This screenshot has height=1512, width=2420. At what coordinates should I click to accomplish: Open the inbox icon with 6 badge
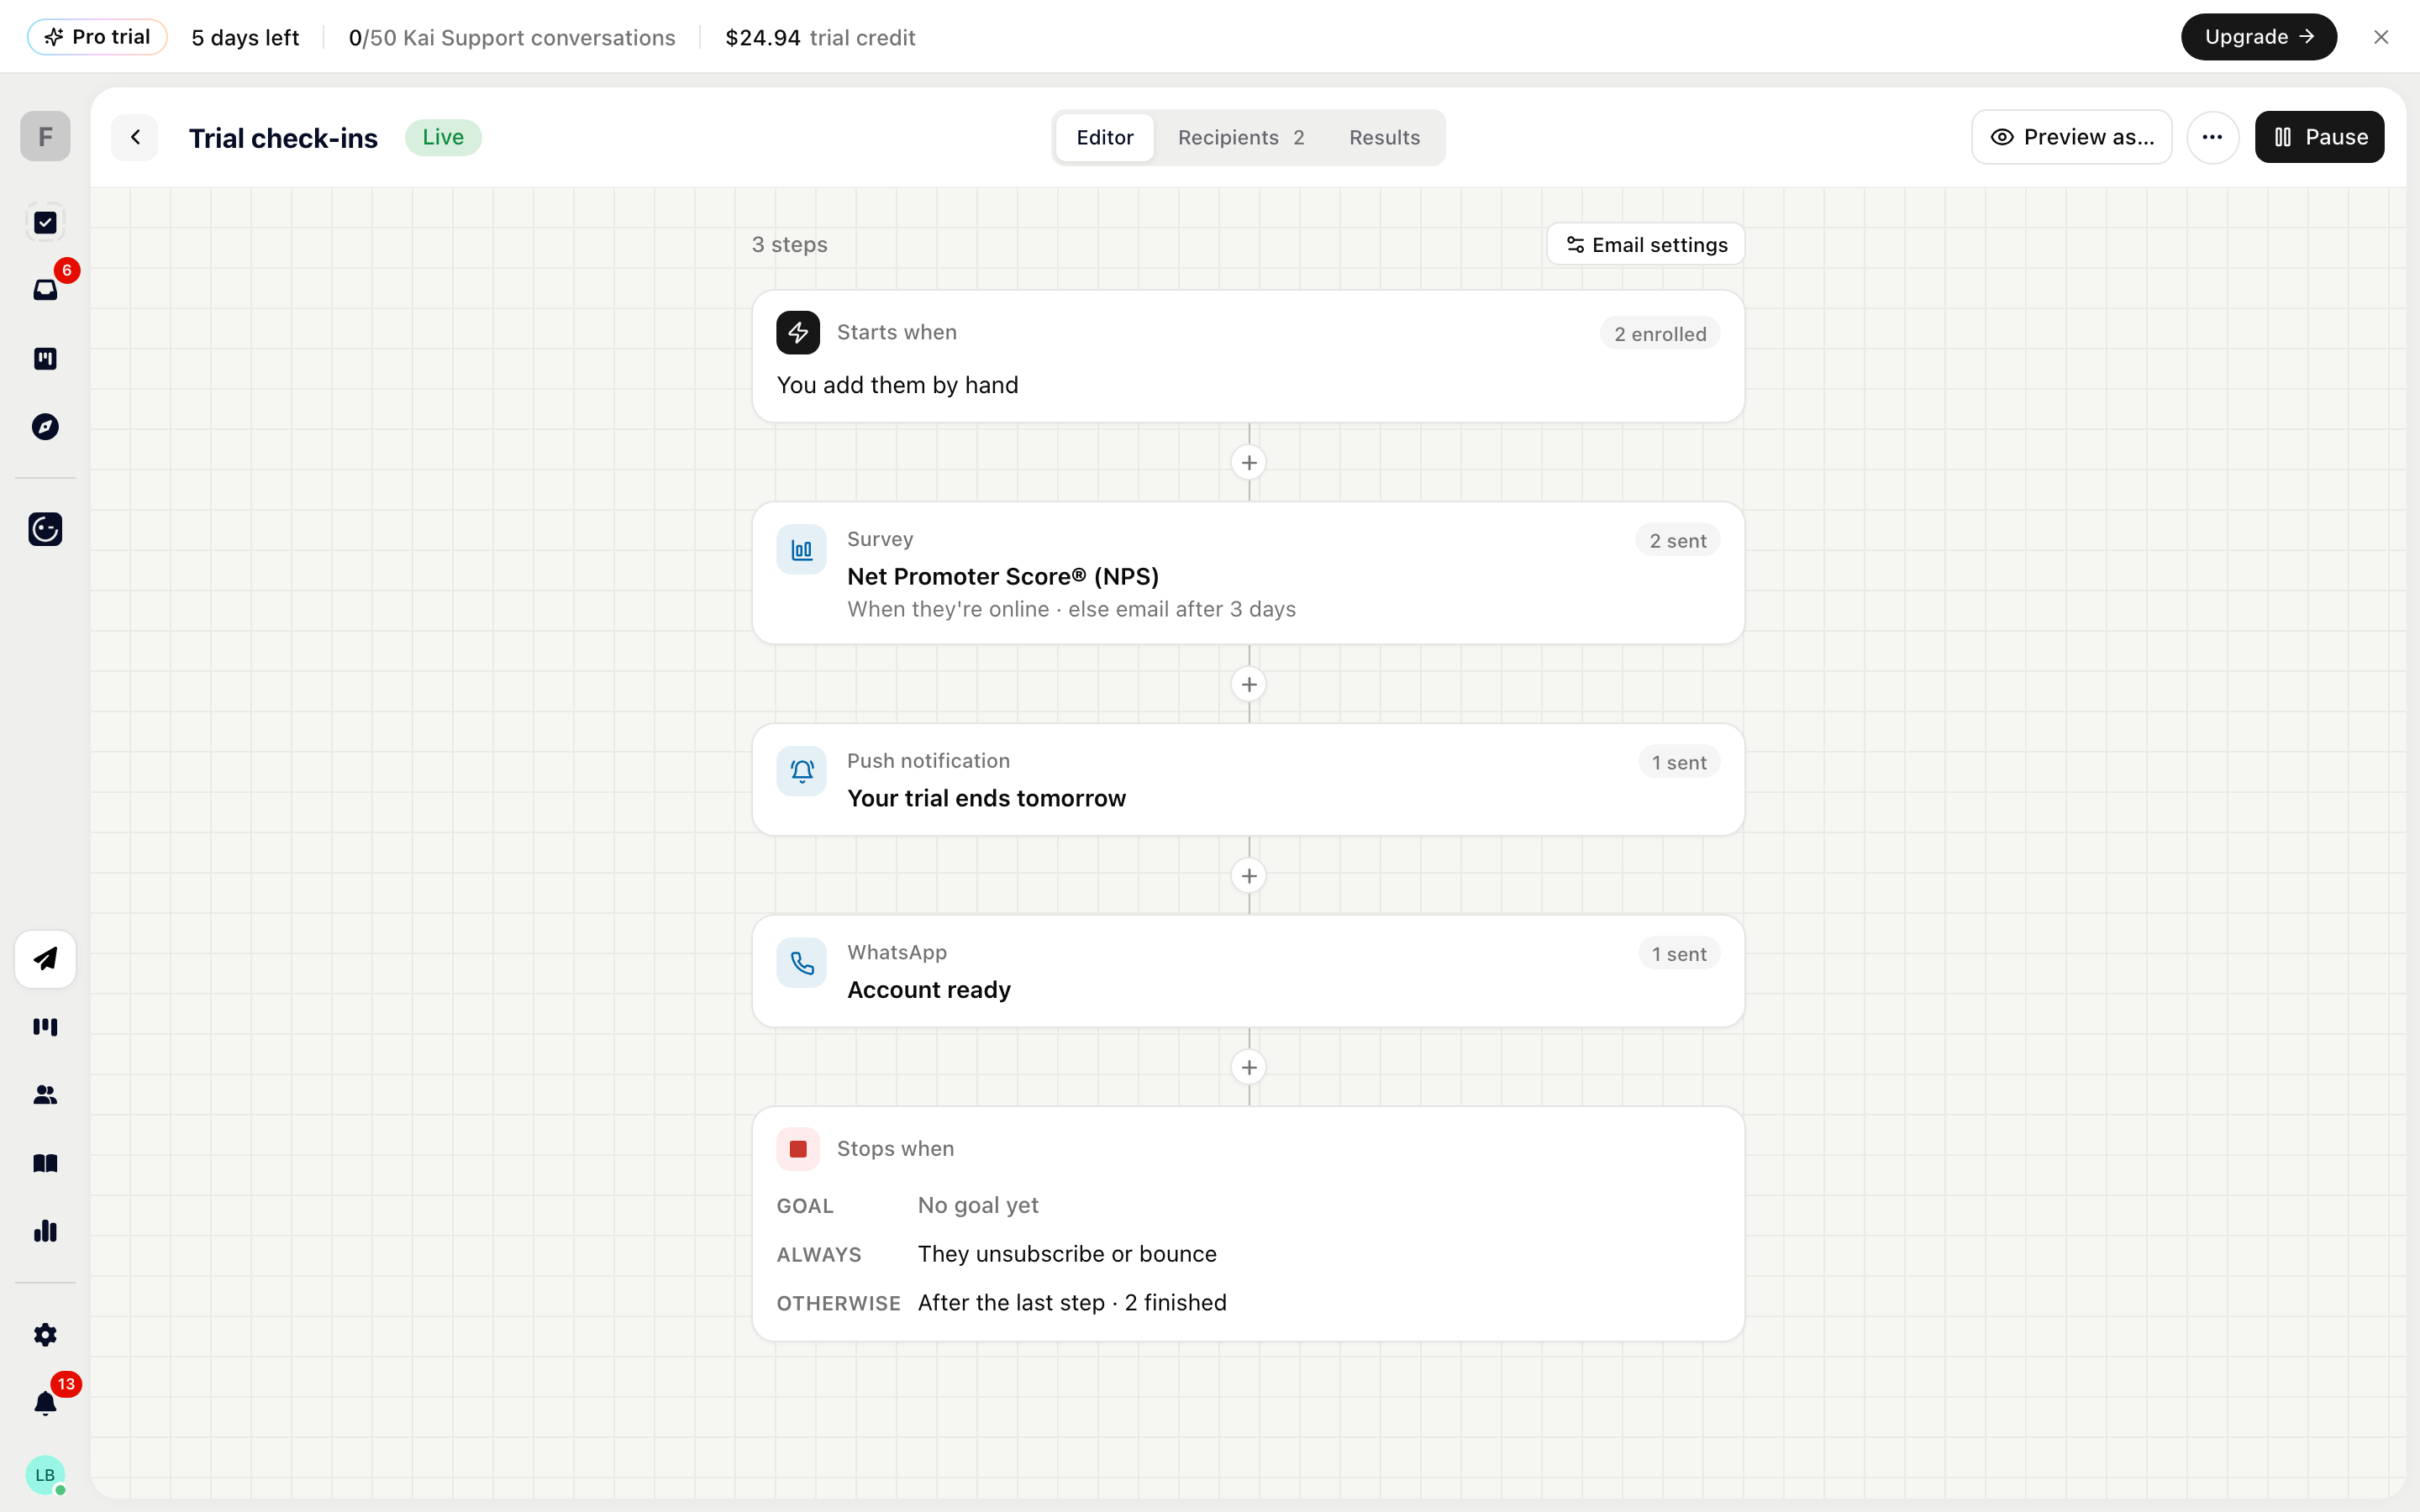point(45,290)
